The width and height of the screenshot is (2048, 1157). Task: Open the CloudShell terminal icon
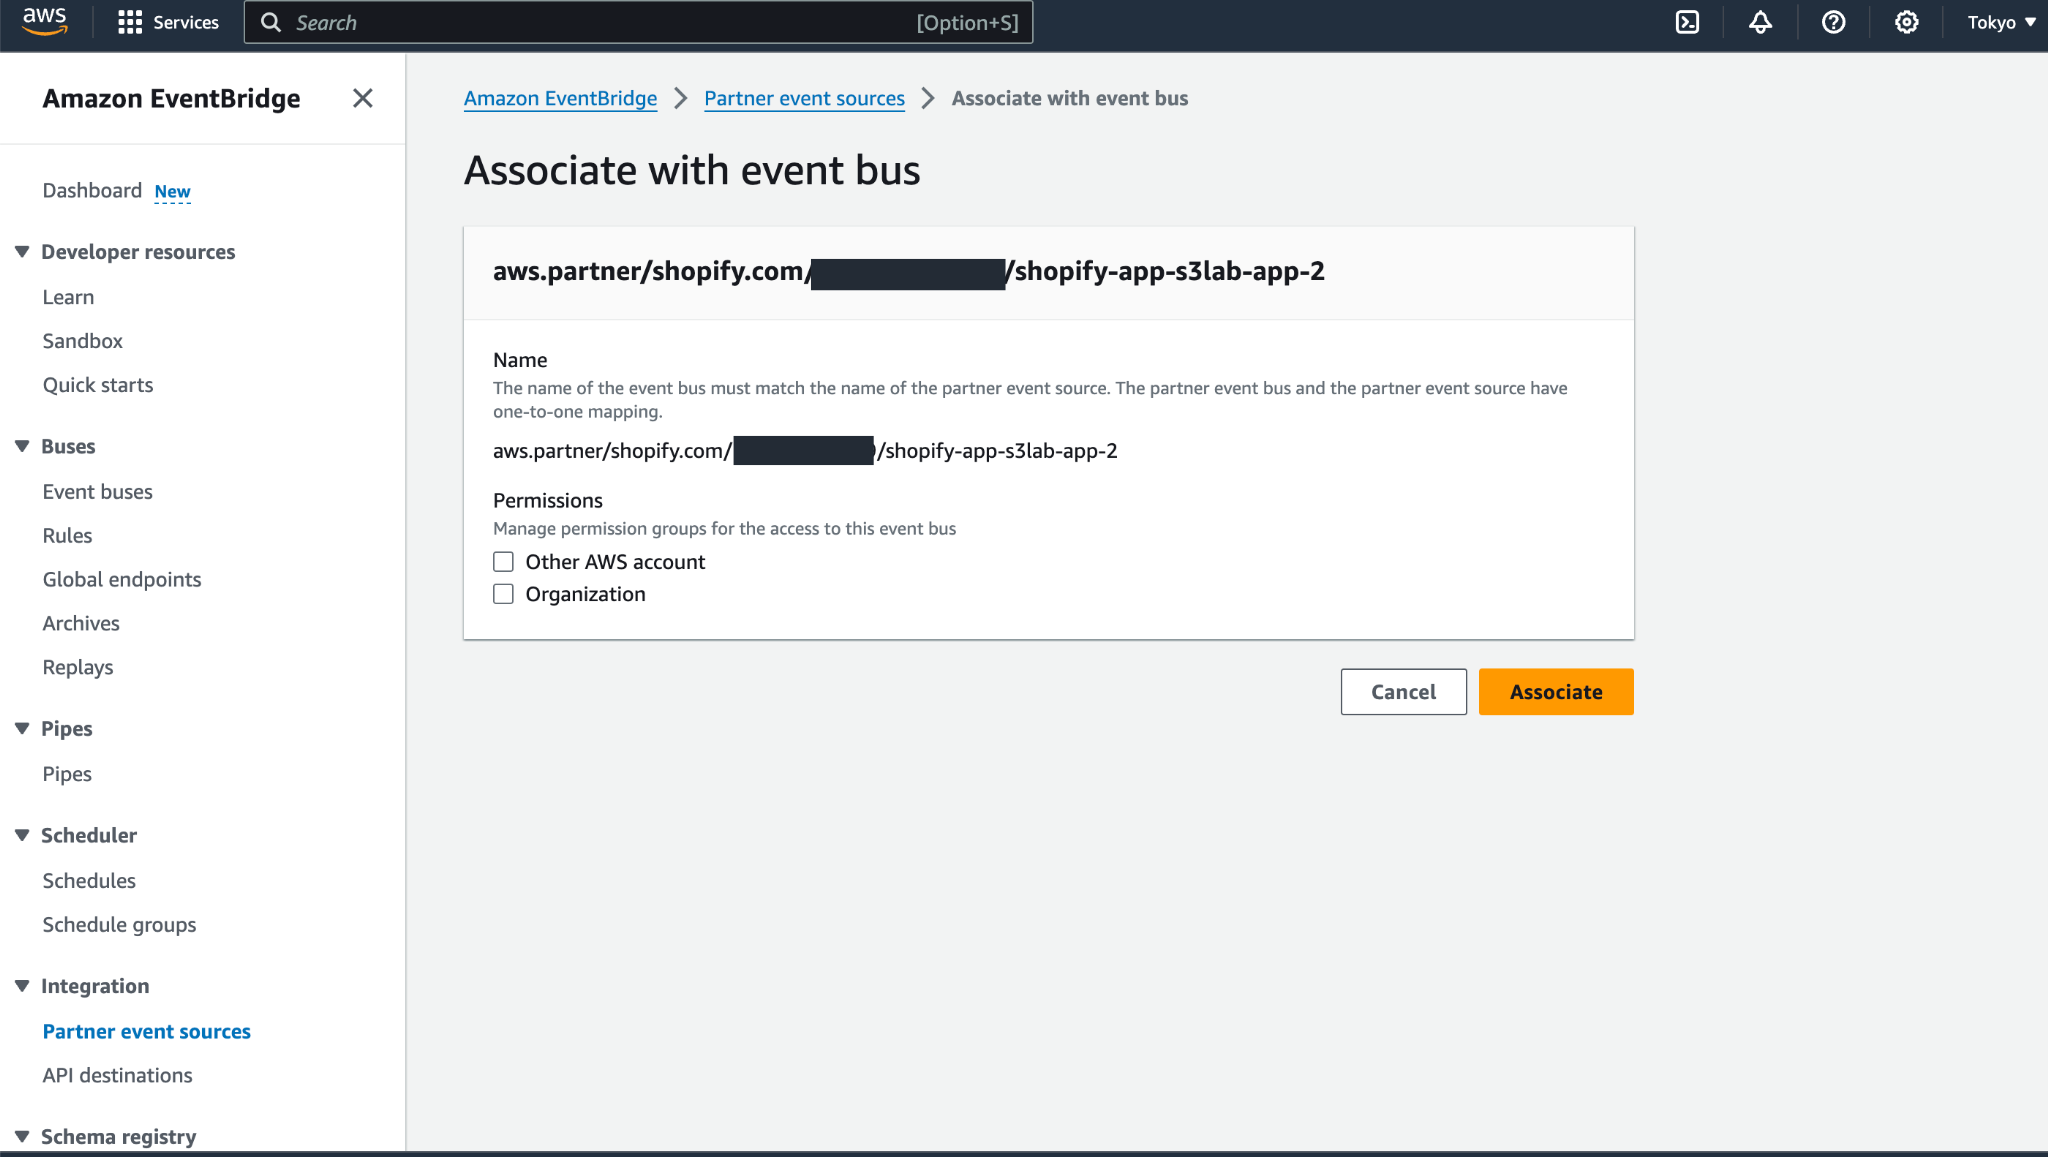1687,22
